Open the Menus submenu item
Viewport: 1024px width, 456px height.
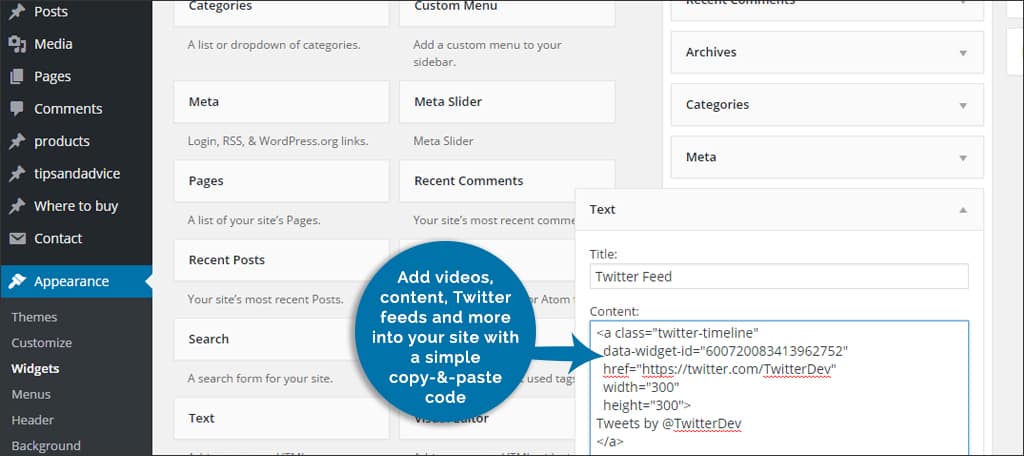(x=31, y=394)
